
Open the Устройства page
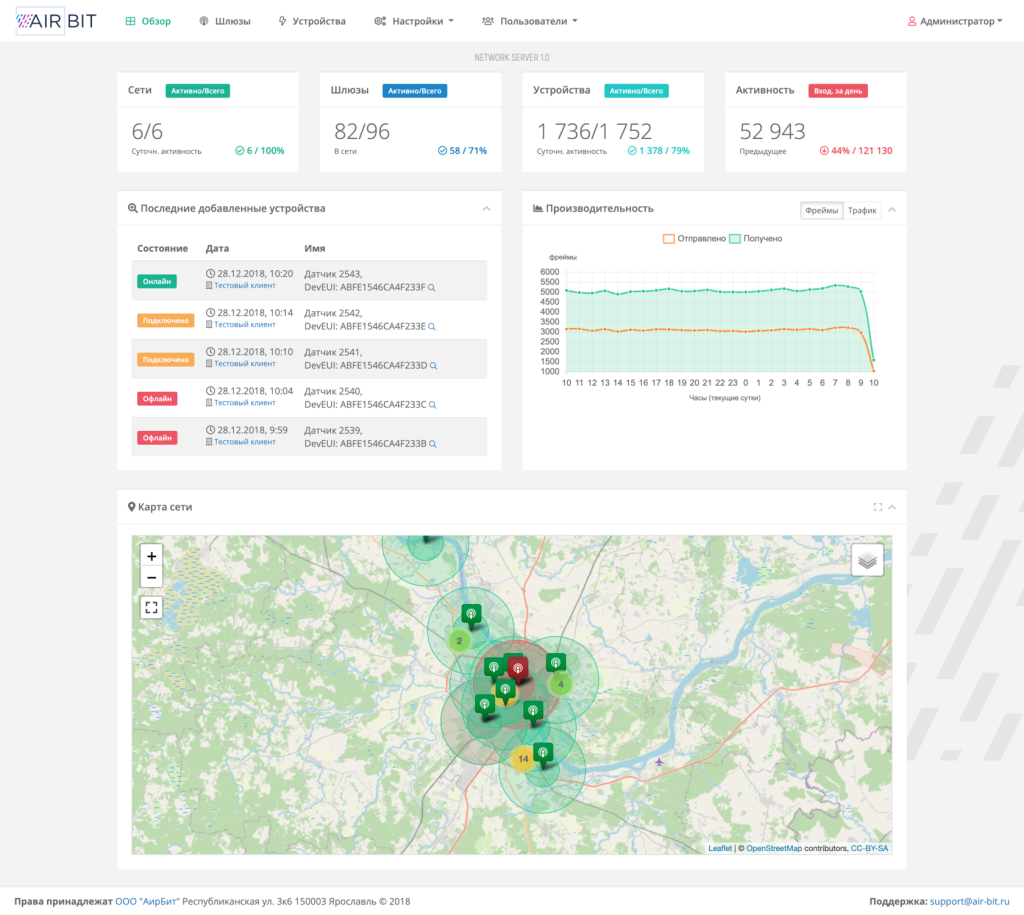312,21
